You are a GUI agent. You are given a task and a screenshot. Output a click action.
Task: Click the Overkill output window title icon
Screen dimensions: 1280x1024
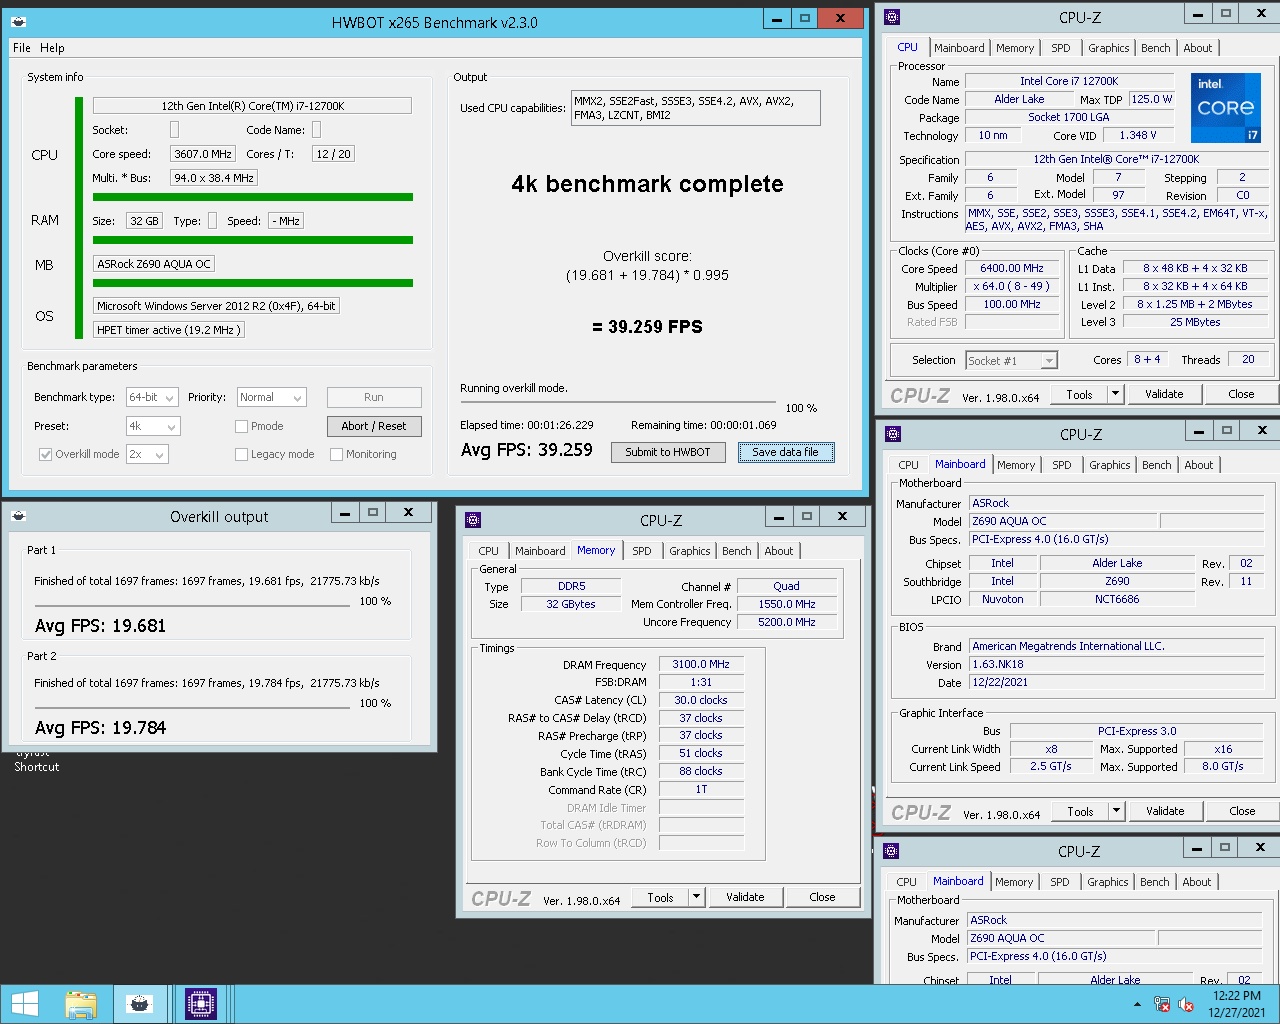click(x=18, y=516)
